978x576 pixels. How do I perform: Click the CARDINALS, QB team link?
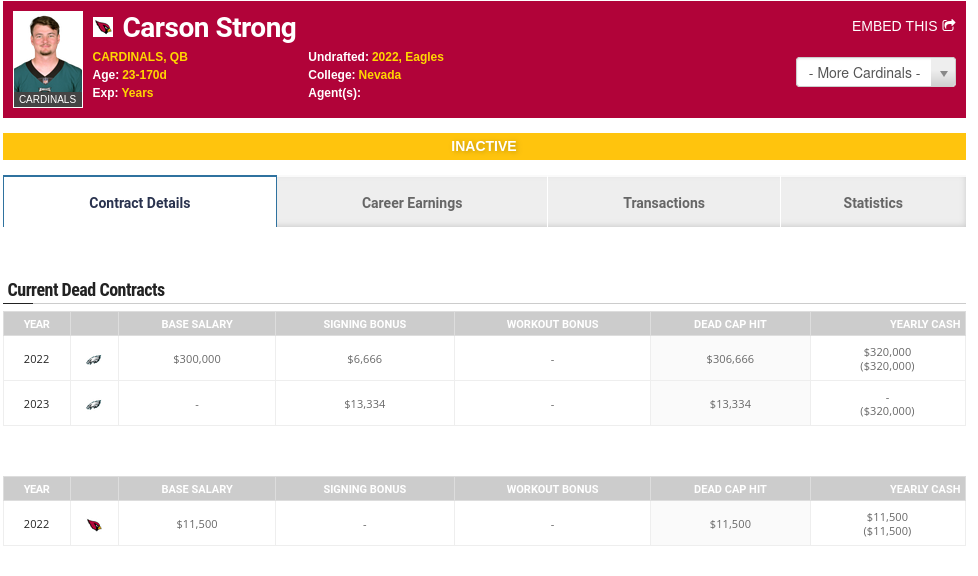click(140, 57)
